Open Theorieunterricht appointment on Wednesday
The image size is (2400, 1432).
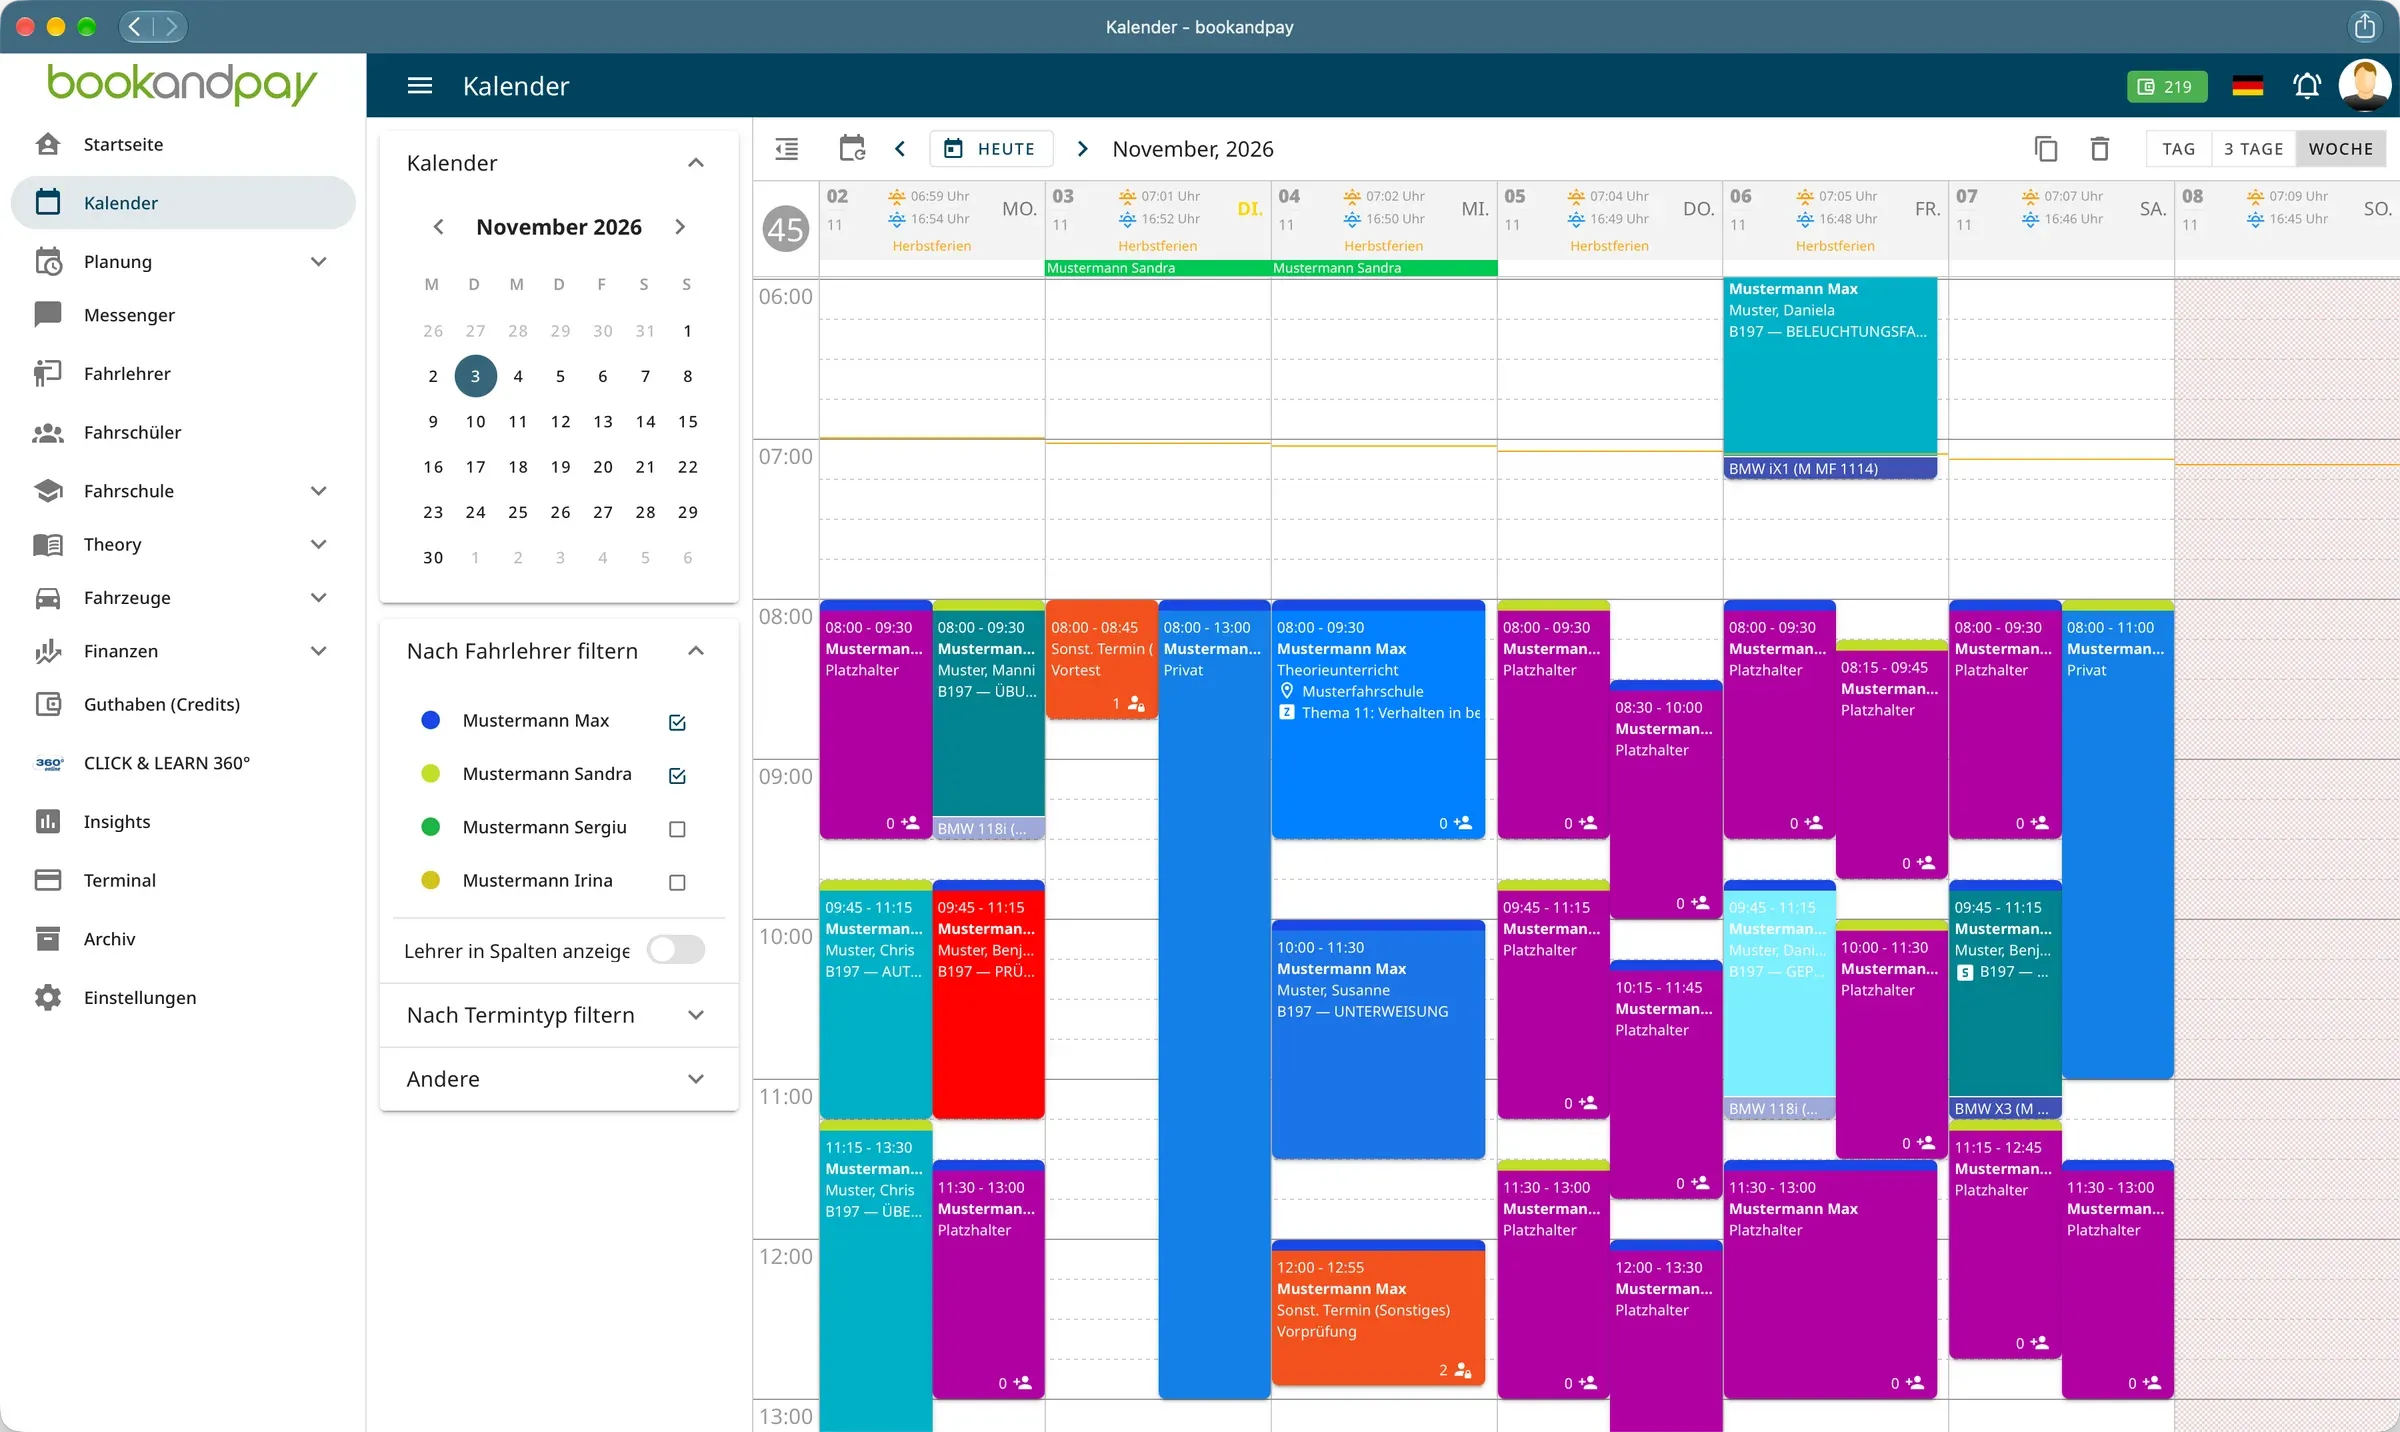pyautogui.click(x=1378, y=720)
